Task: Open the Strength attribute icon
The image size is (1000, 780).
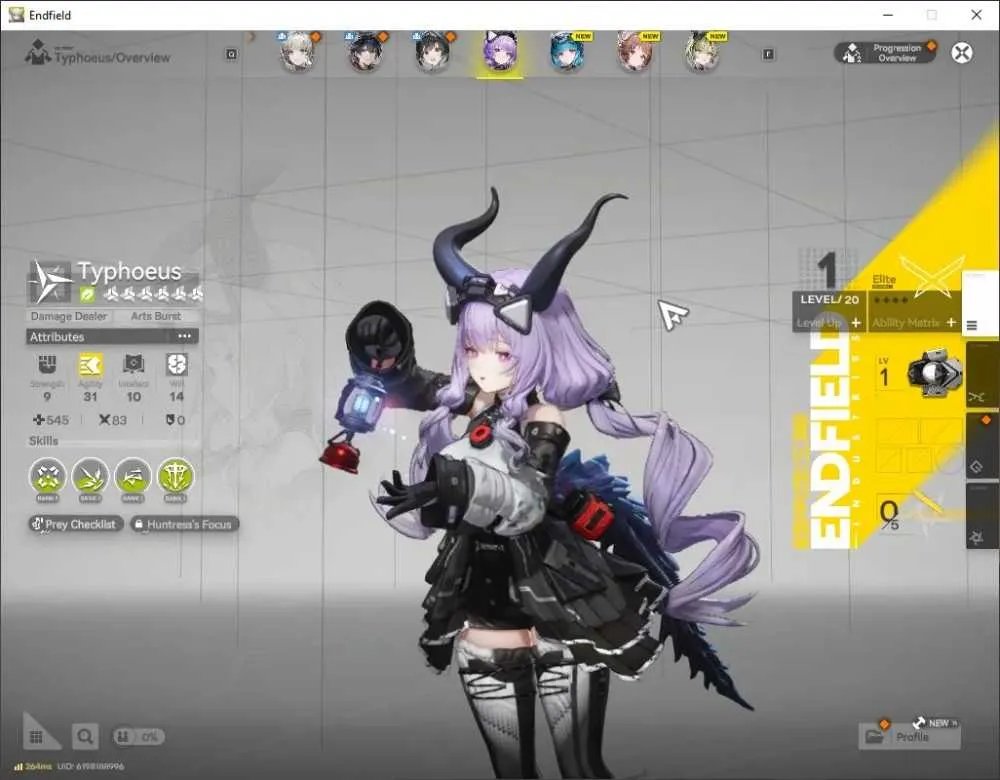Action: point(47,365)
